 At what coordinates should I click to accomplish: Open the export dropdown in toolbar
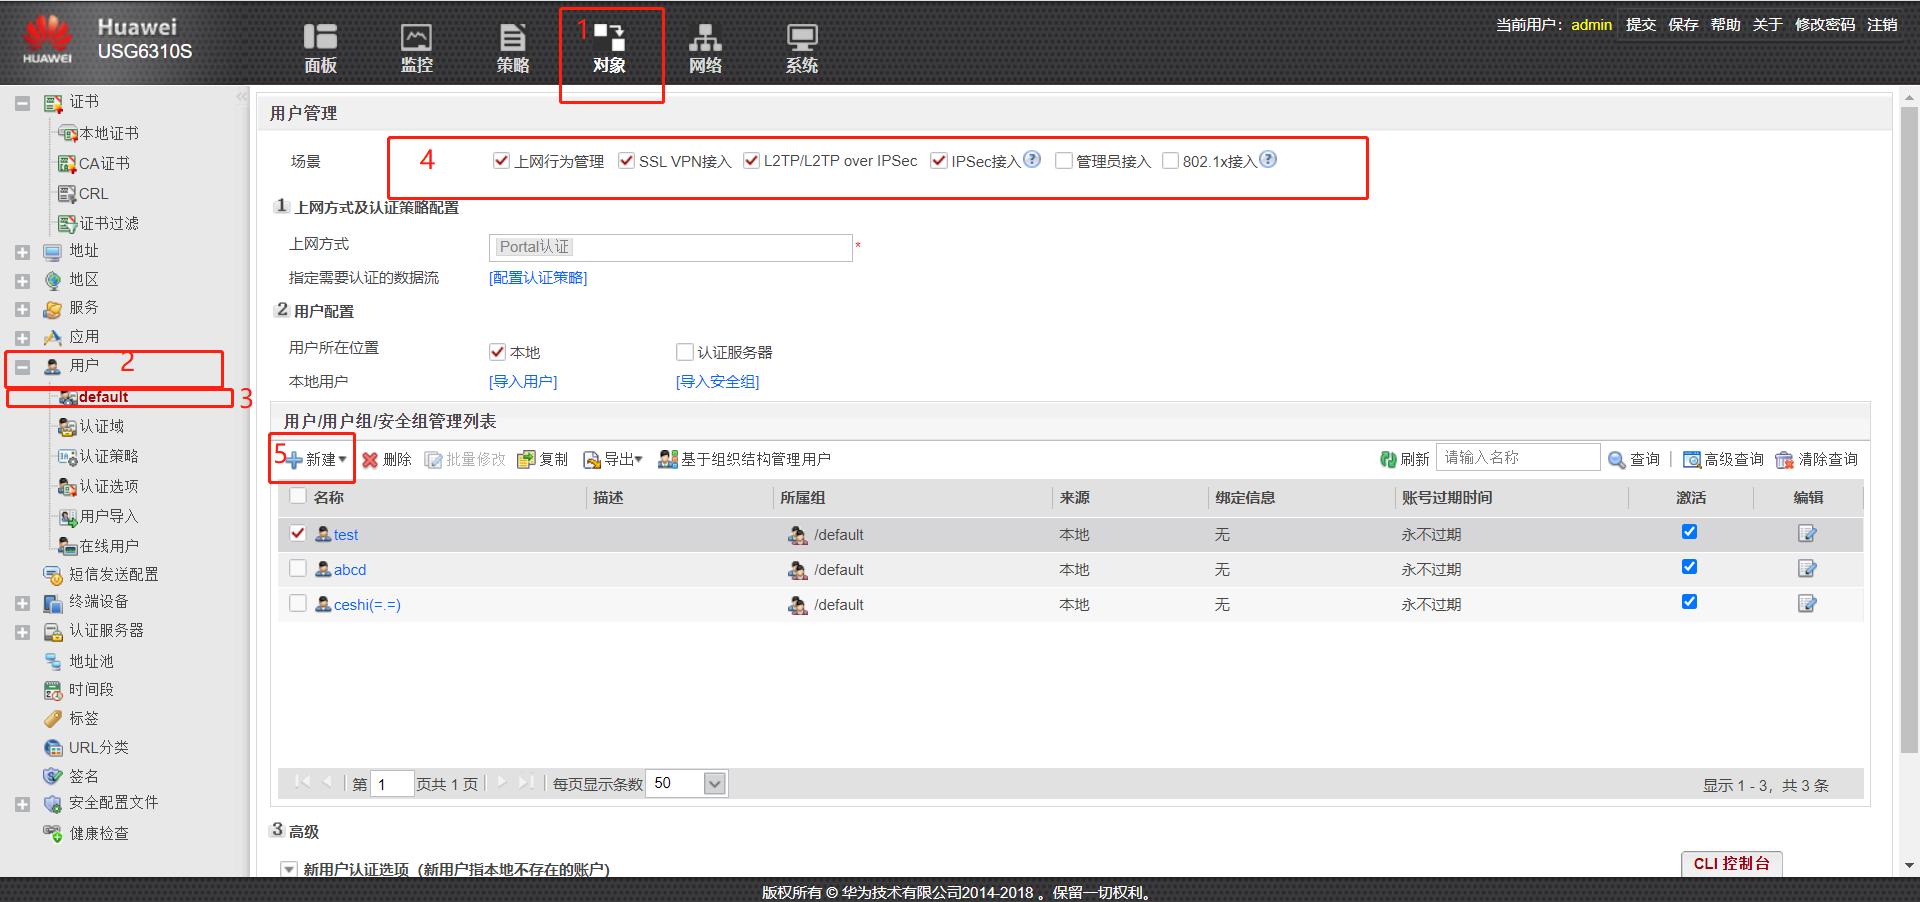click(612, 460)
